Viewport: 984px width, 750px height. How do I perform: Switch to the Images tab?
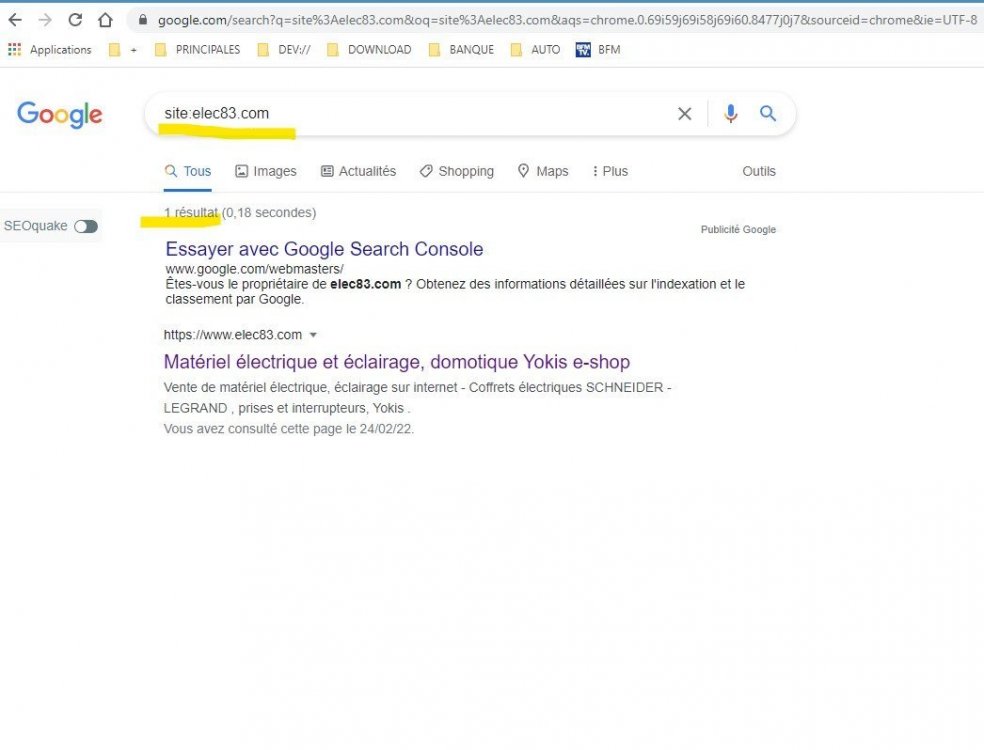[265, 171]
